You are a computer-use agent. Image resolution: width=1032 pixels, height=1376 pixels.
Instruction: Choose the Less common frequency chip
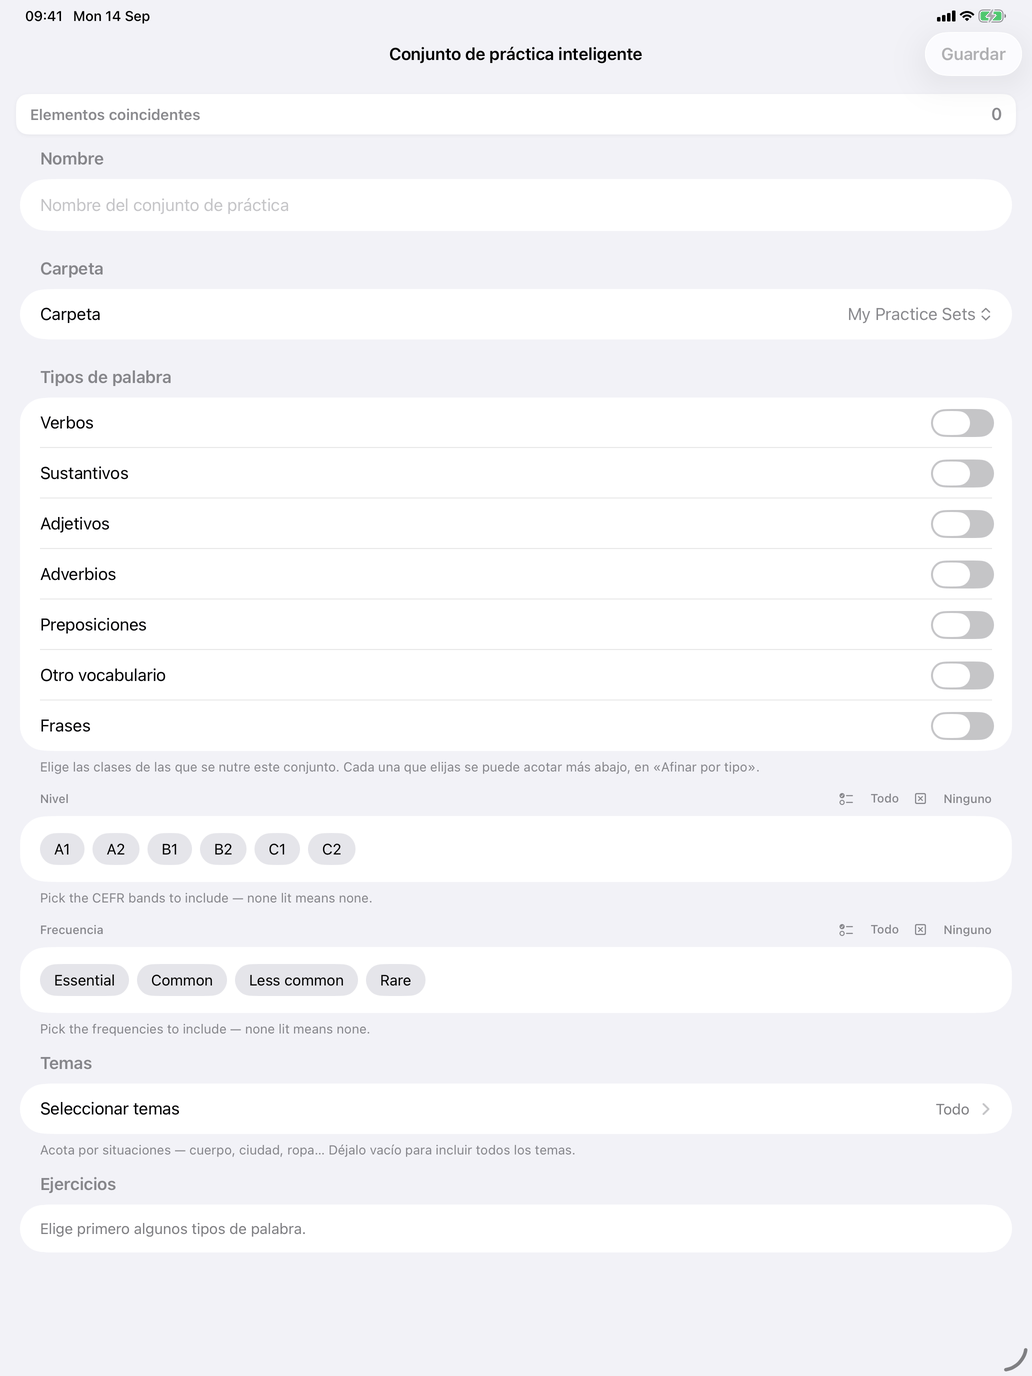pyautogui.click(x=296, y=981)
